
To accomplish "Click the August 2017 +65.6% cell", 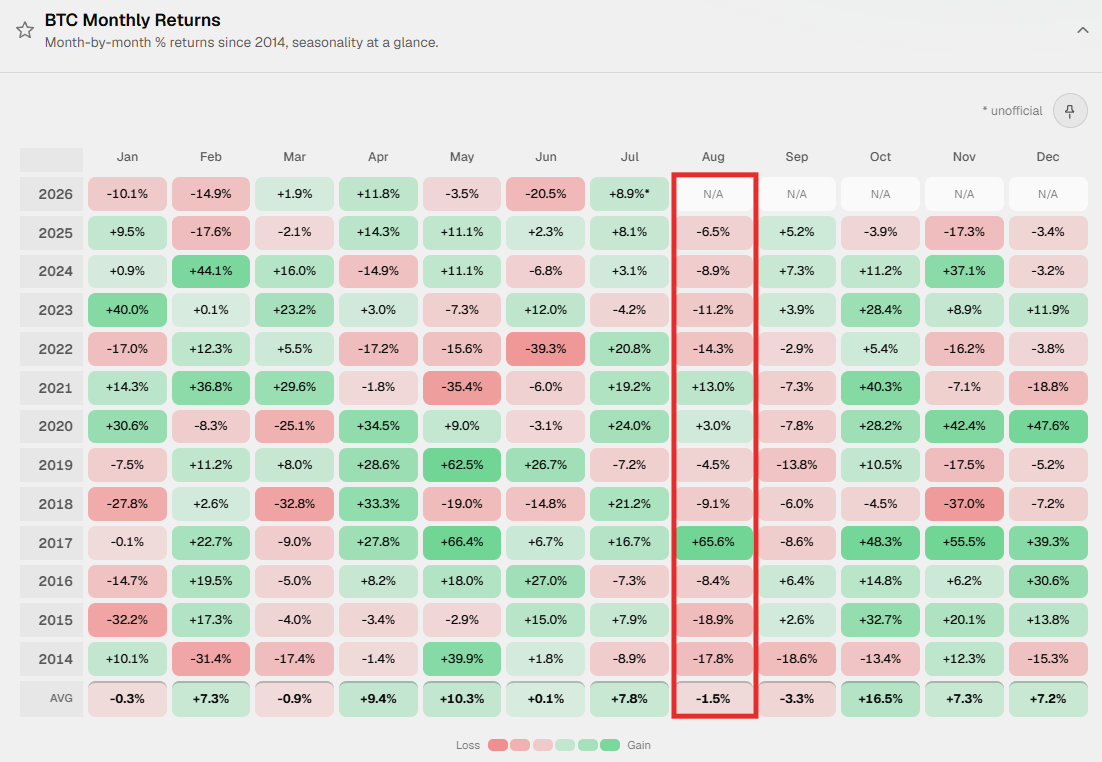I will coord(713,543).
